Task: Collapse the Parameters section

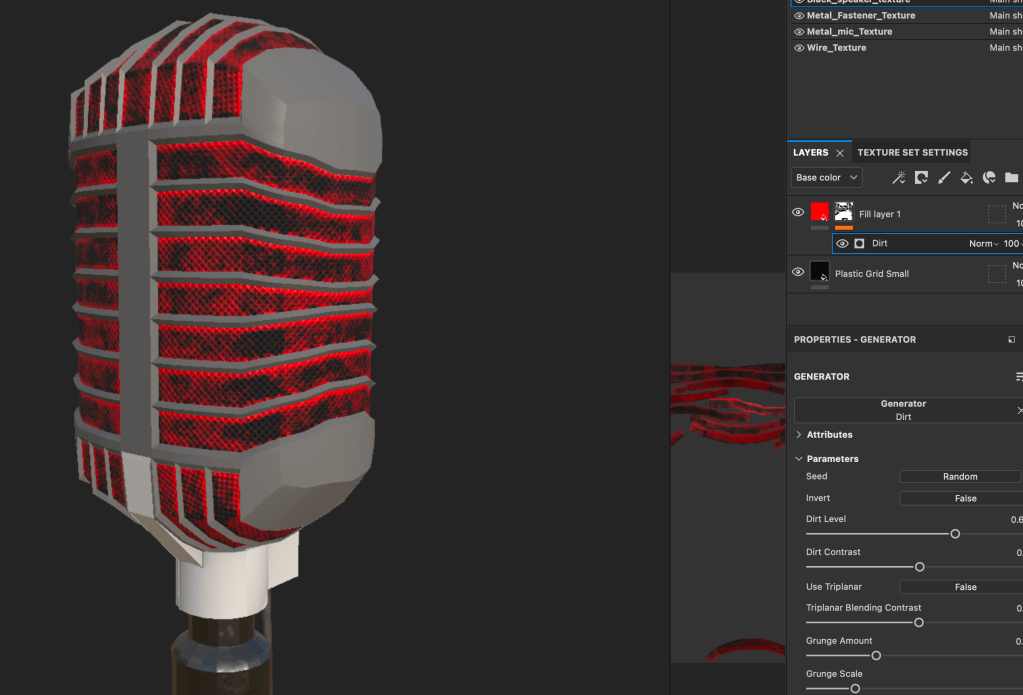Action: (799, 459)
